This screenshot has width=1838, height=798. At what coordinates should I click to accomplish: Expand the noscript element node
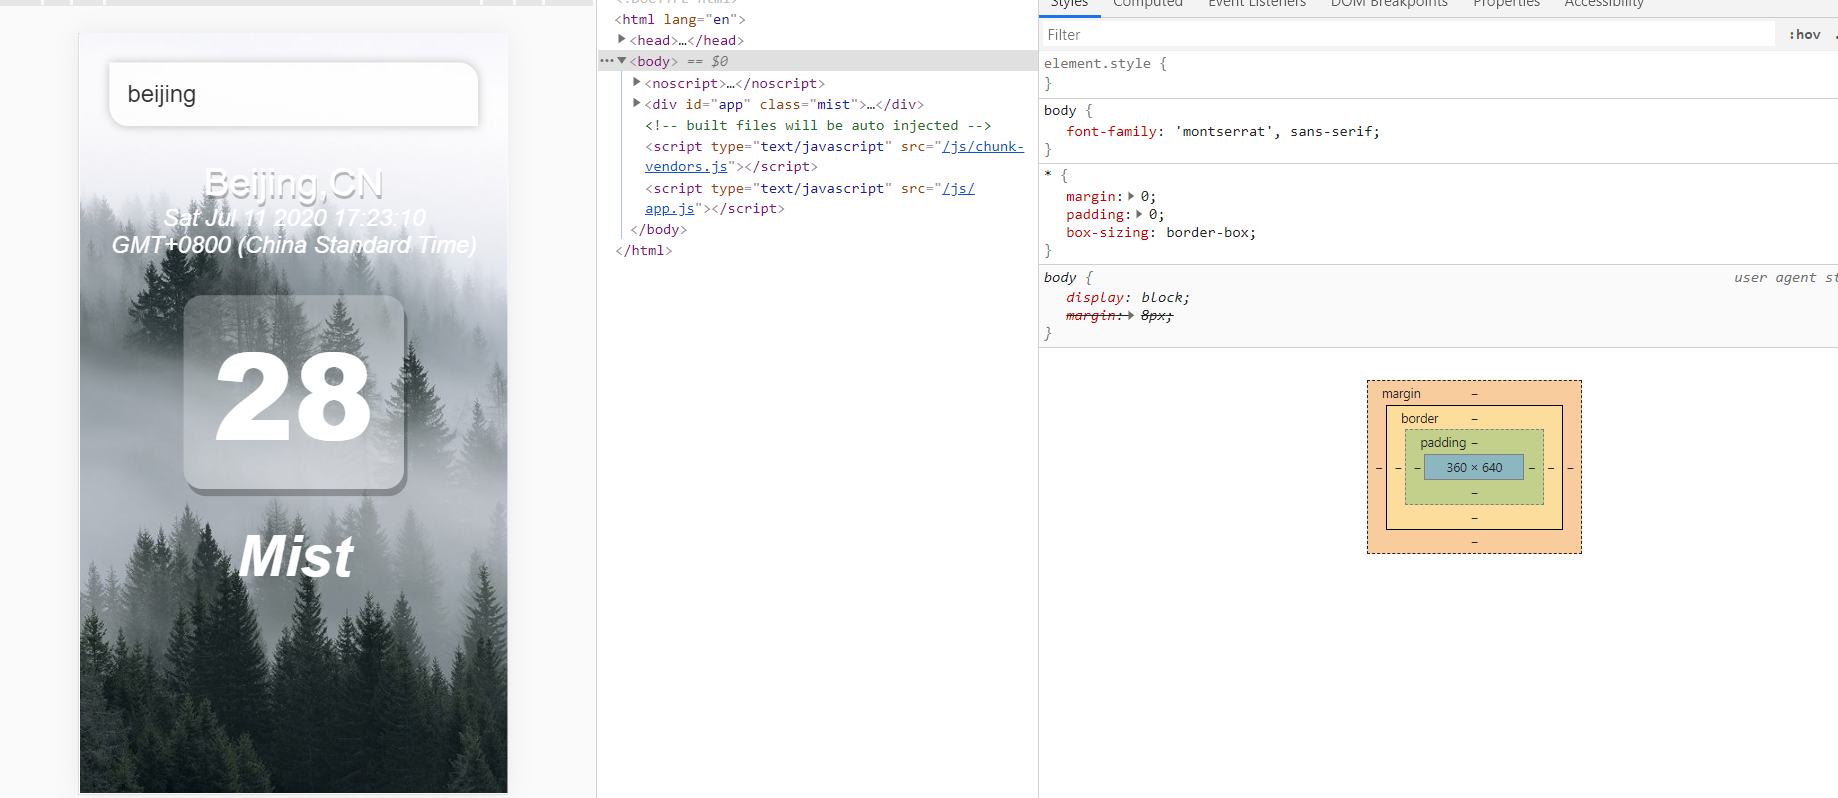point(637,83)
